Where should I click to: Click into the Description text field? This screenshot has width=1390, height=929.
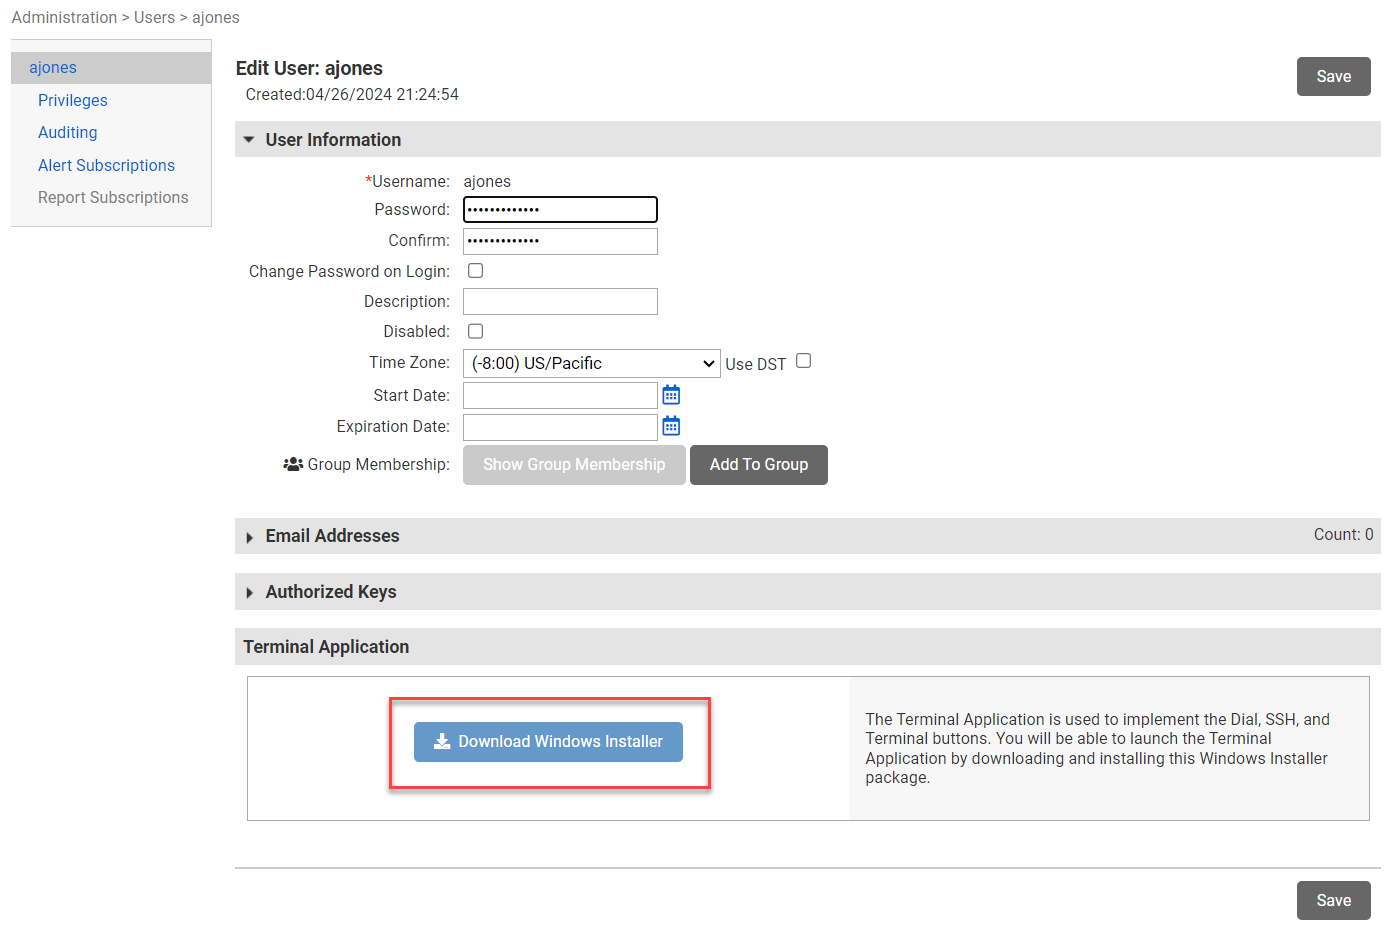(560, 301)
